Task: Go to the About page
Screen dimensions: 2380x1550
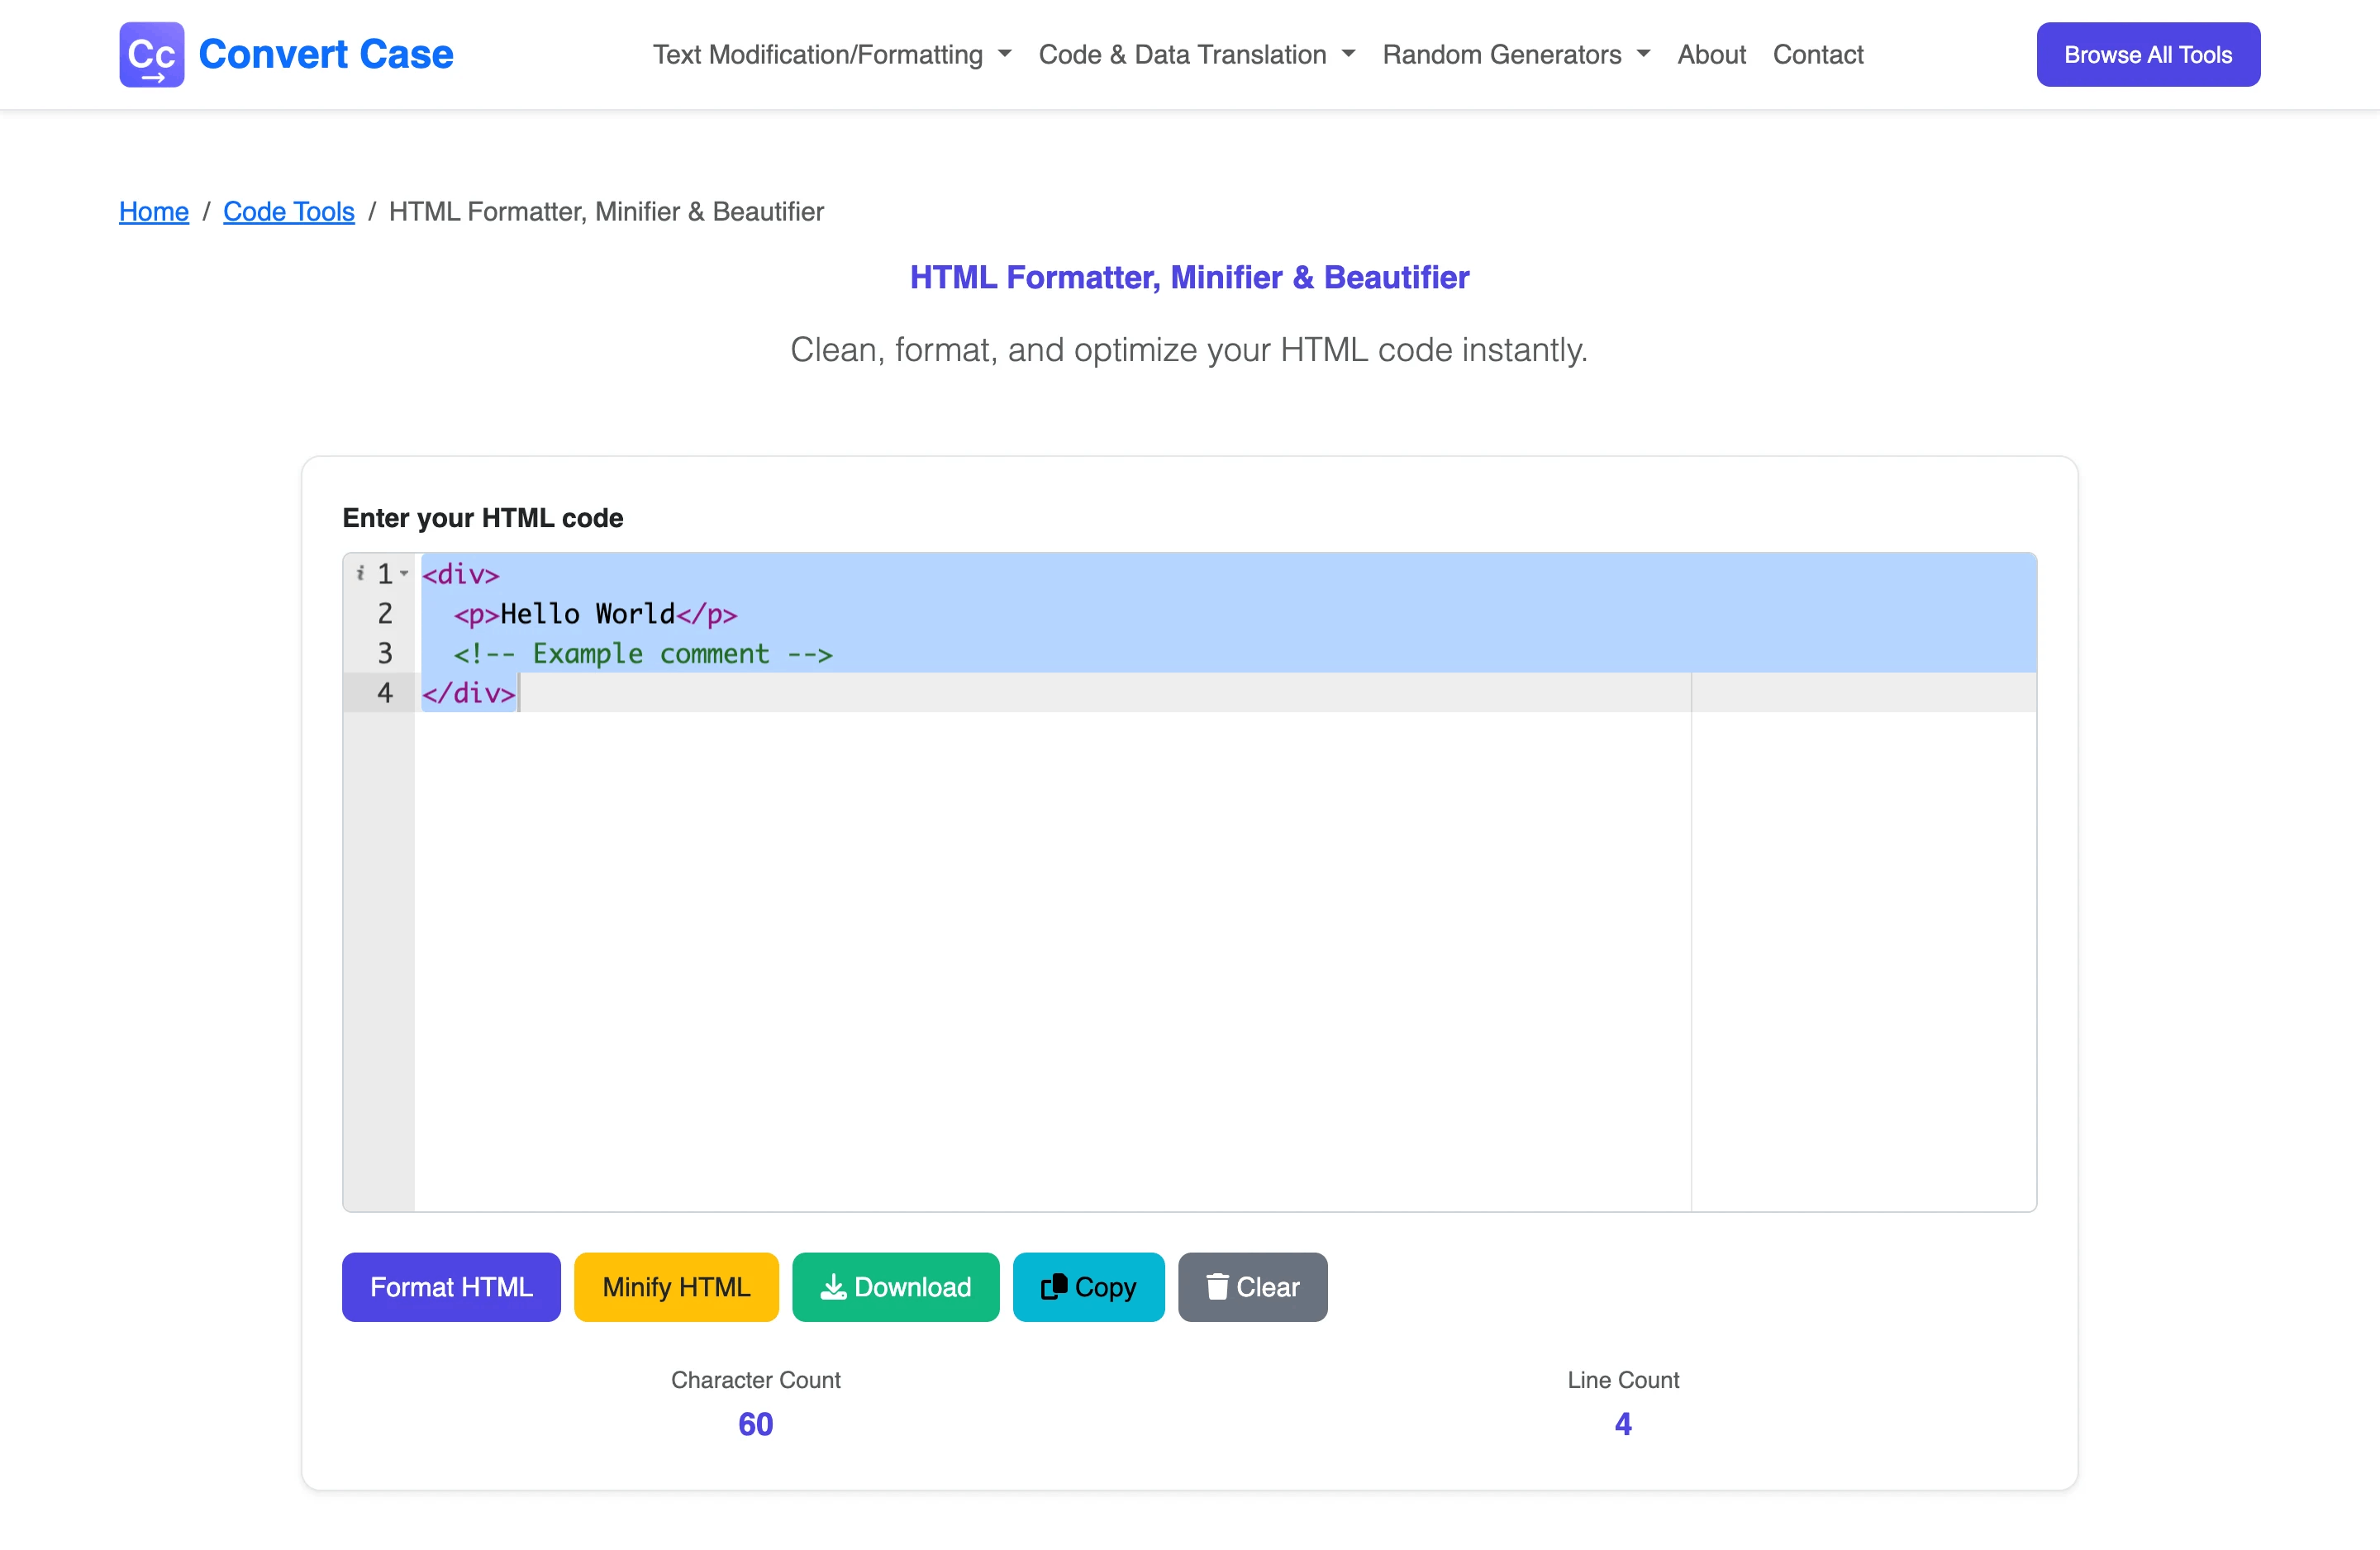Action: 1711,54
